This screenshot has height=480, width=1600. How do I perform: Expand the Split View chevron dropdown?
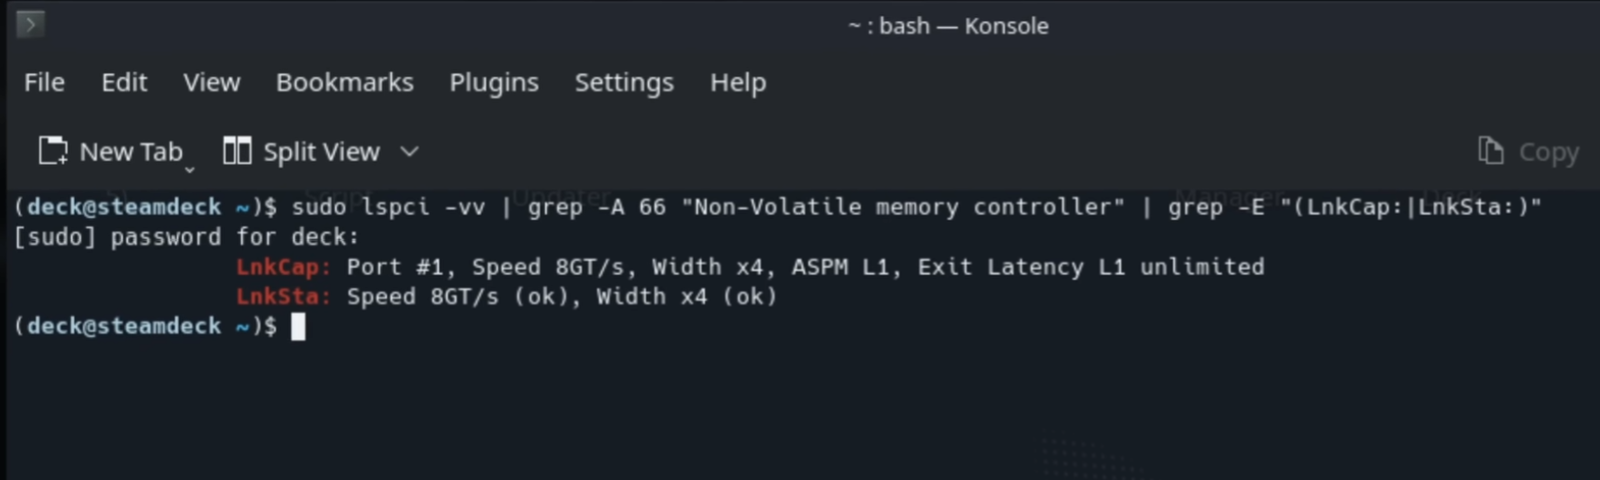point(409,152)
